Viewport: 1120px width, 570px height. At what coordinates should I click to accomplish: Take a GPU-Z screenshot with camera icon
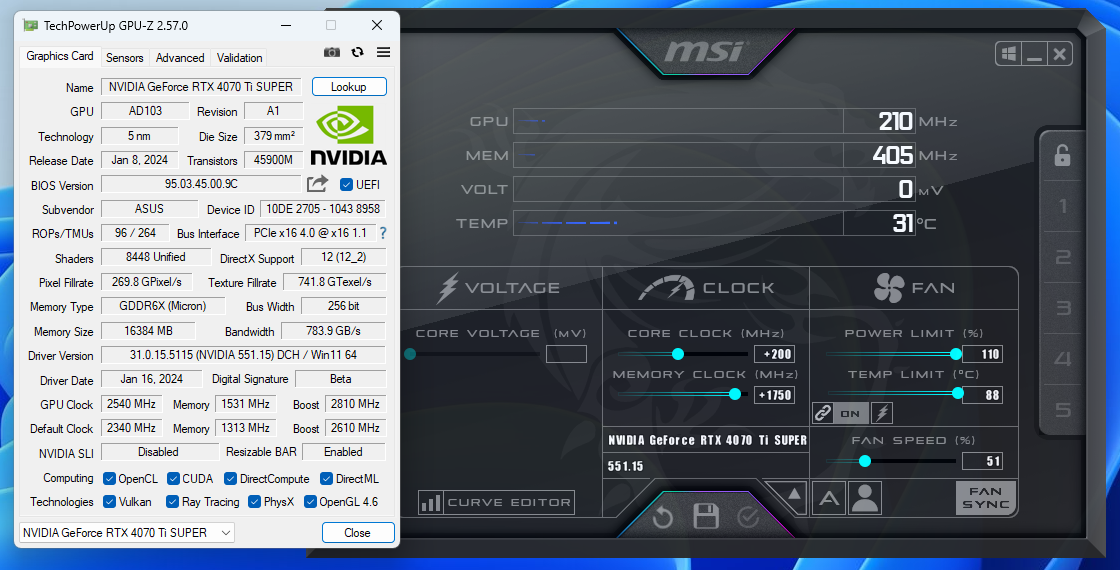point(331,52)
